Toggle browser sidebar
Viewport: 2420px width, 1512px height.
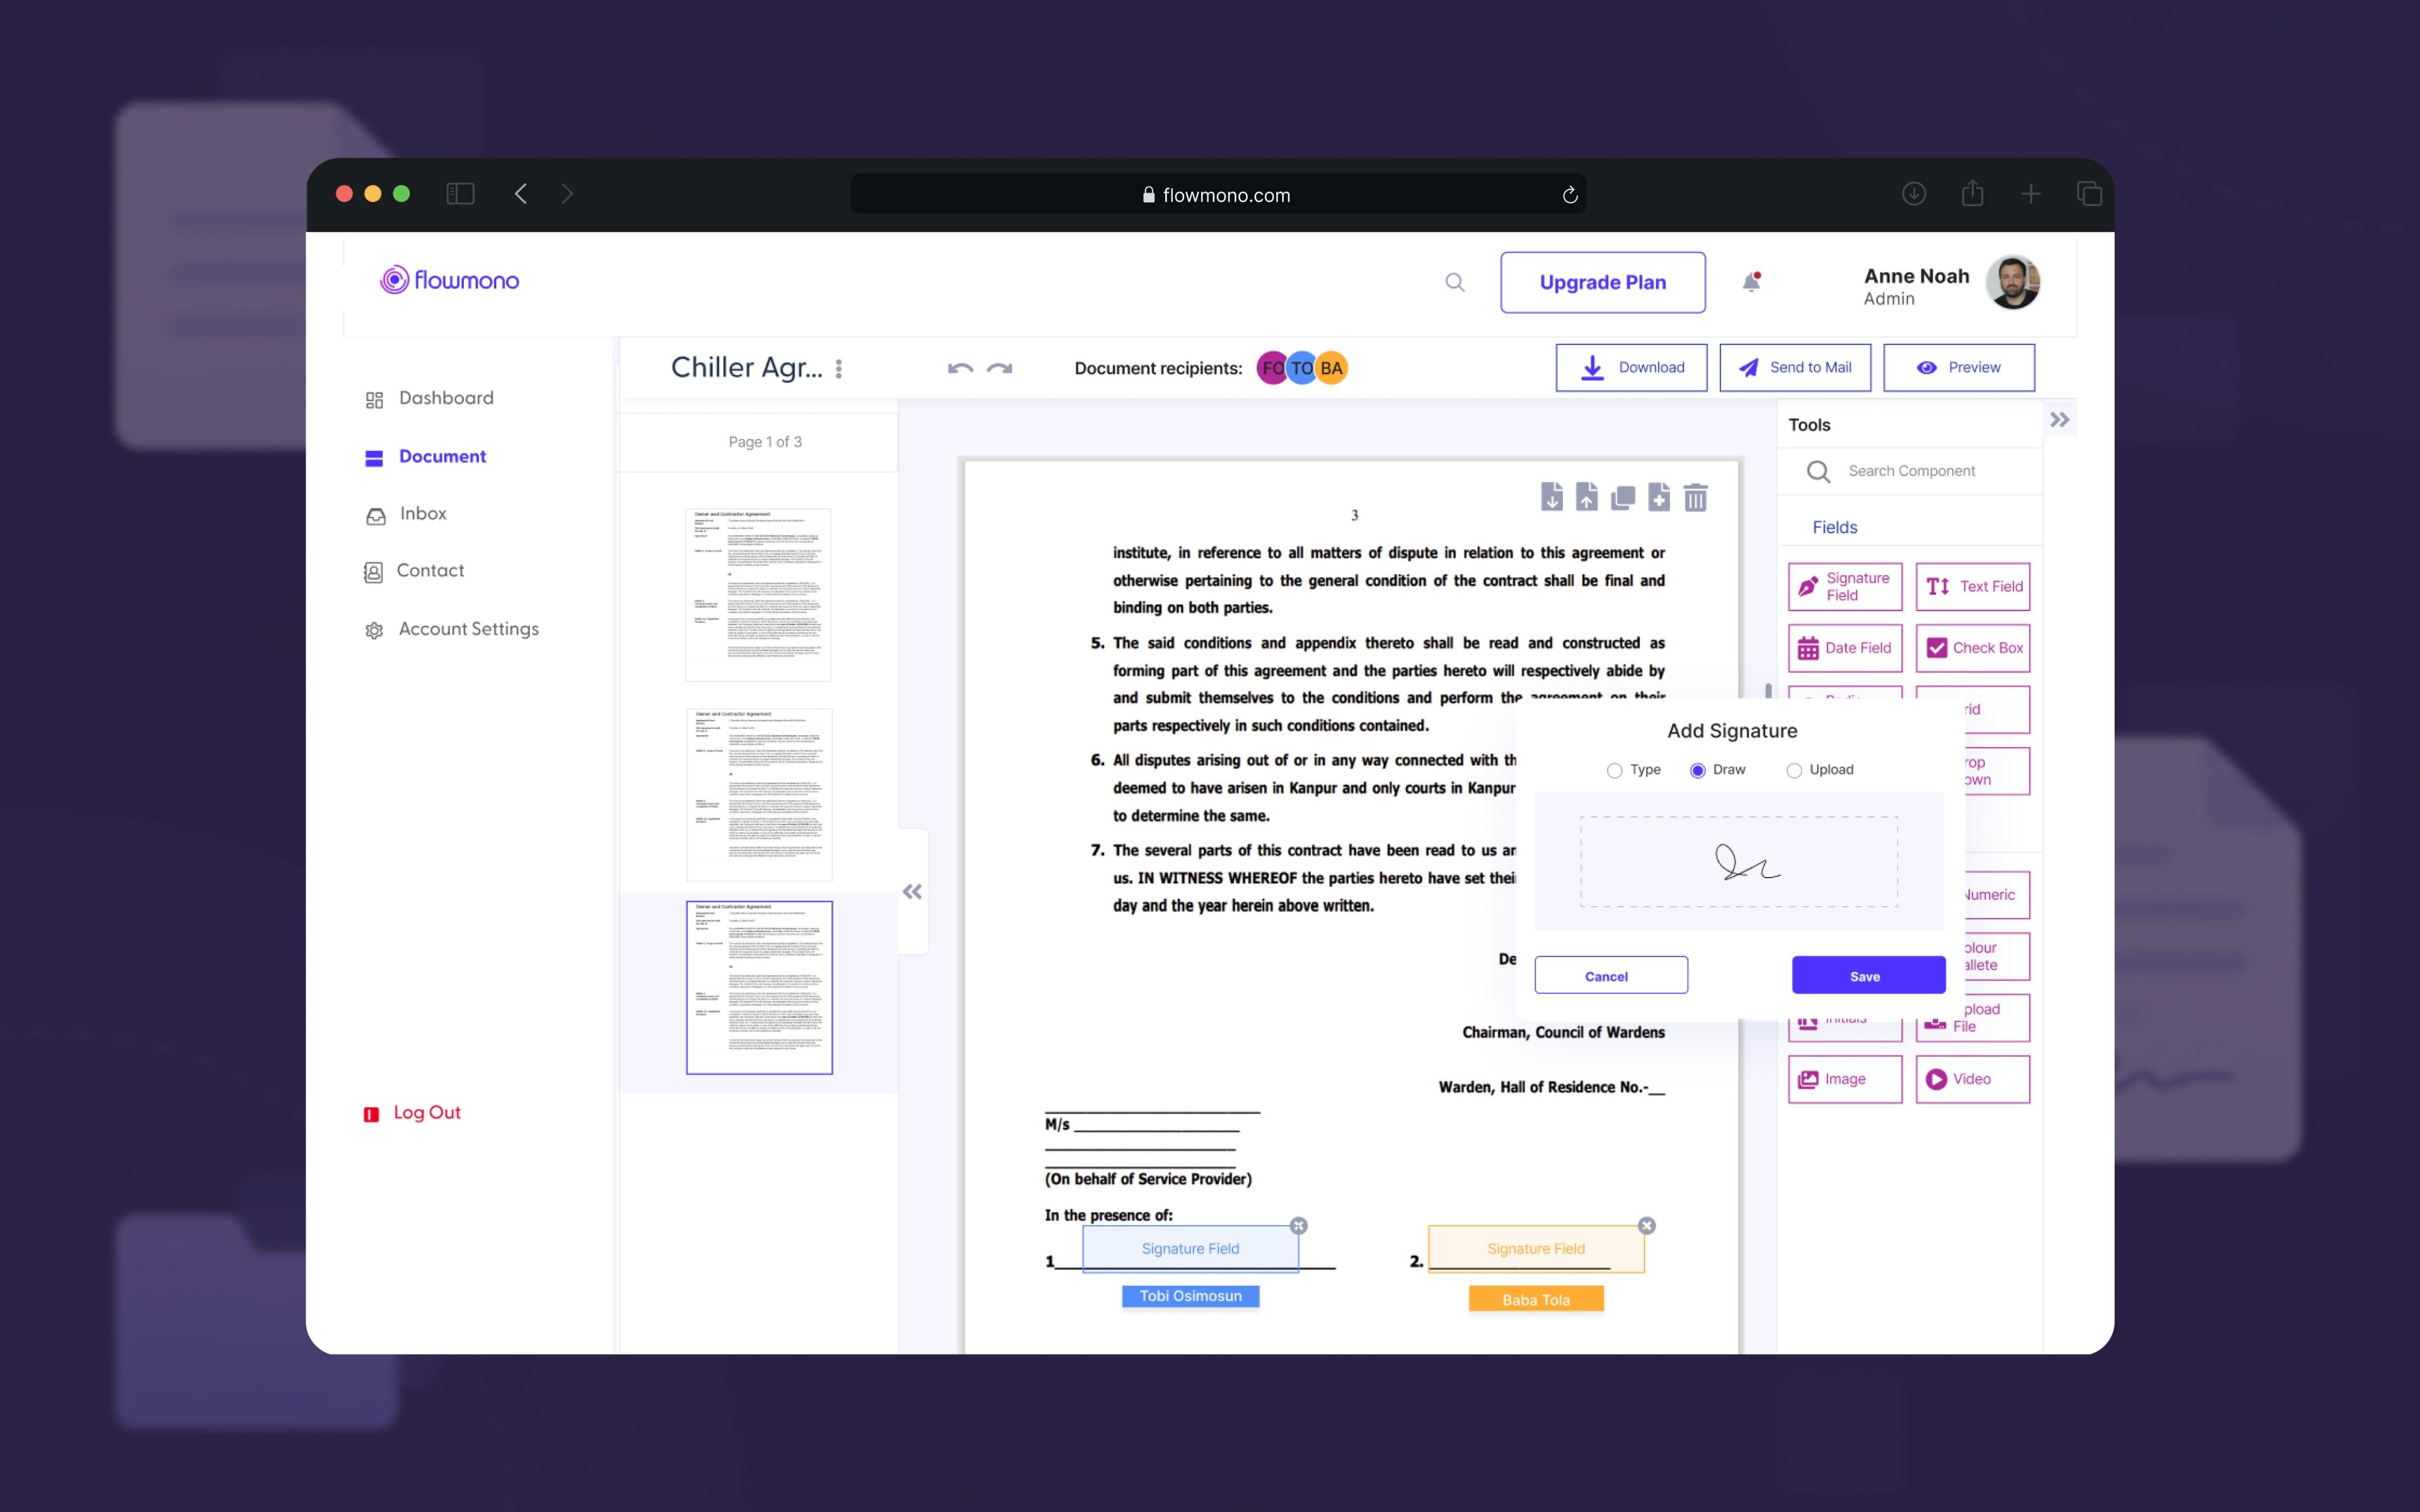click(460, 194)
